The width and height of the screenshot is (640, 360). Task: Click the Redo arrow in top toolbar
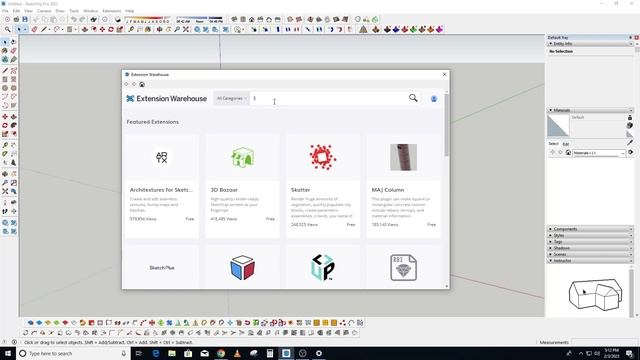82,19
